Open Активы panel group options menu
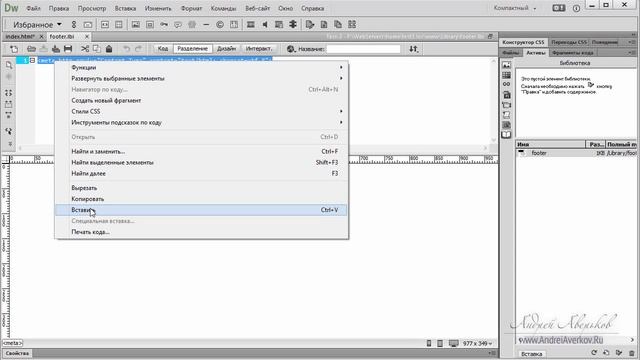 coord(632,53)
